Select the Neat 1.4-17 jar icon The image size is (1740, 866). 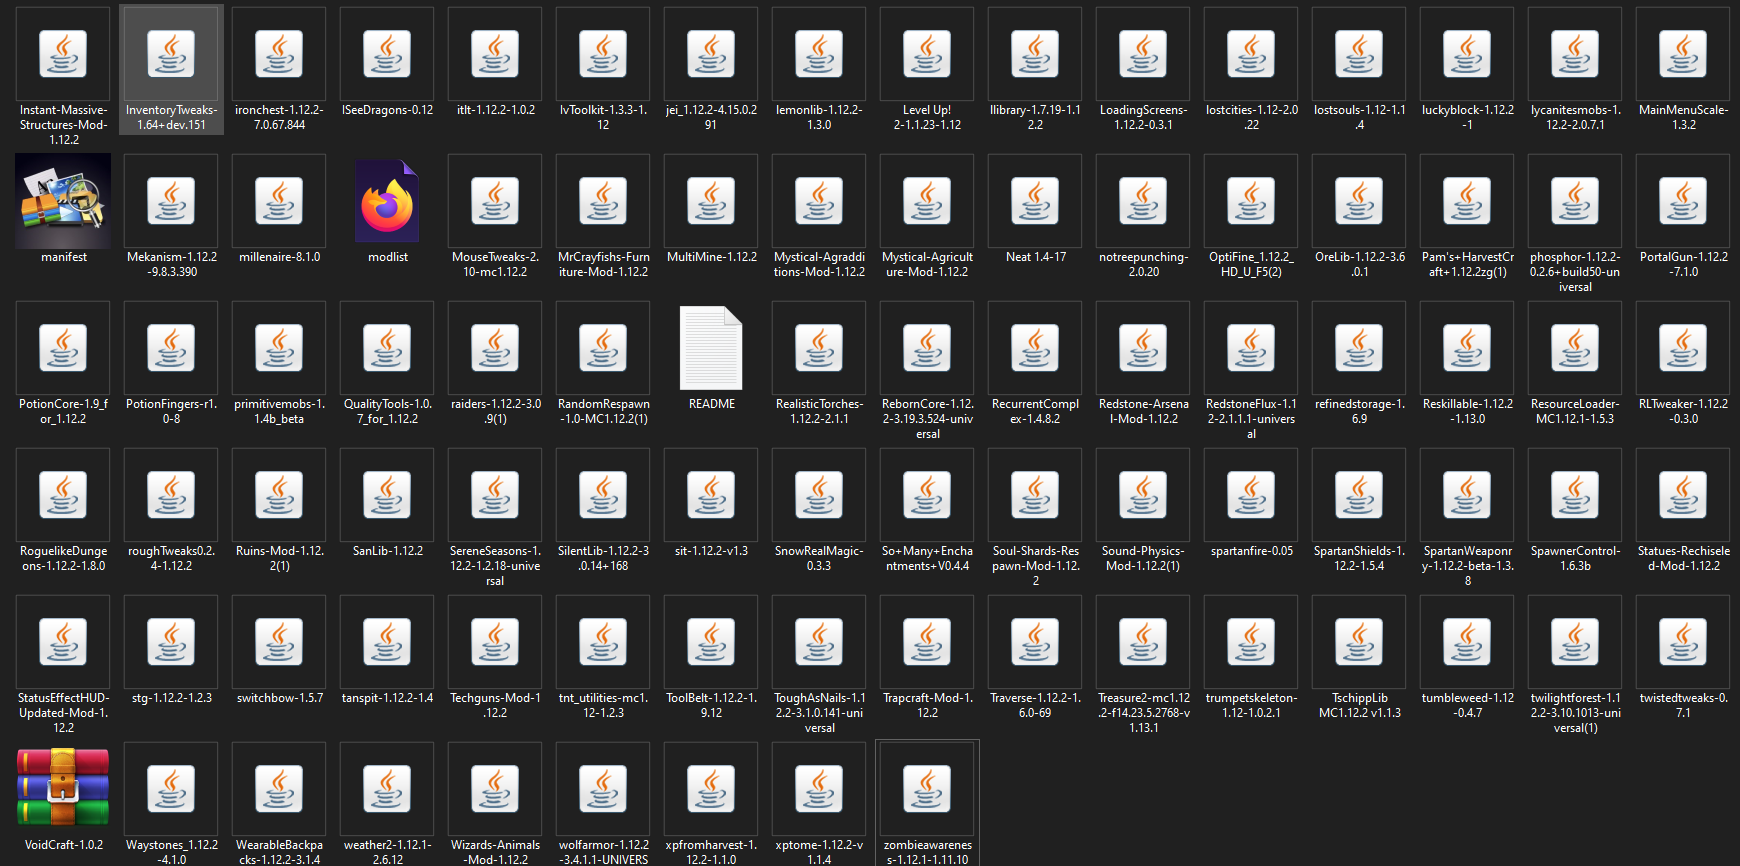1035,201
